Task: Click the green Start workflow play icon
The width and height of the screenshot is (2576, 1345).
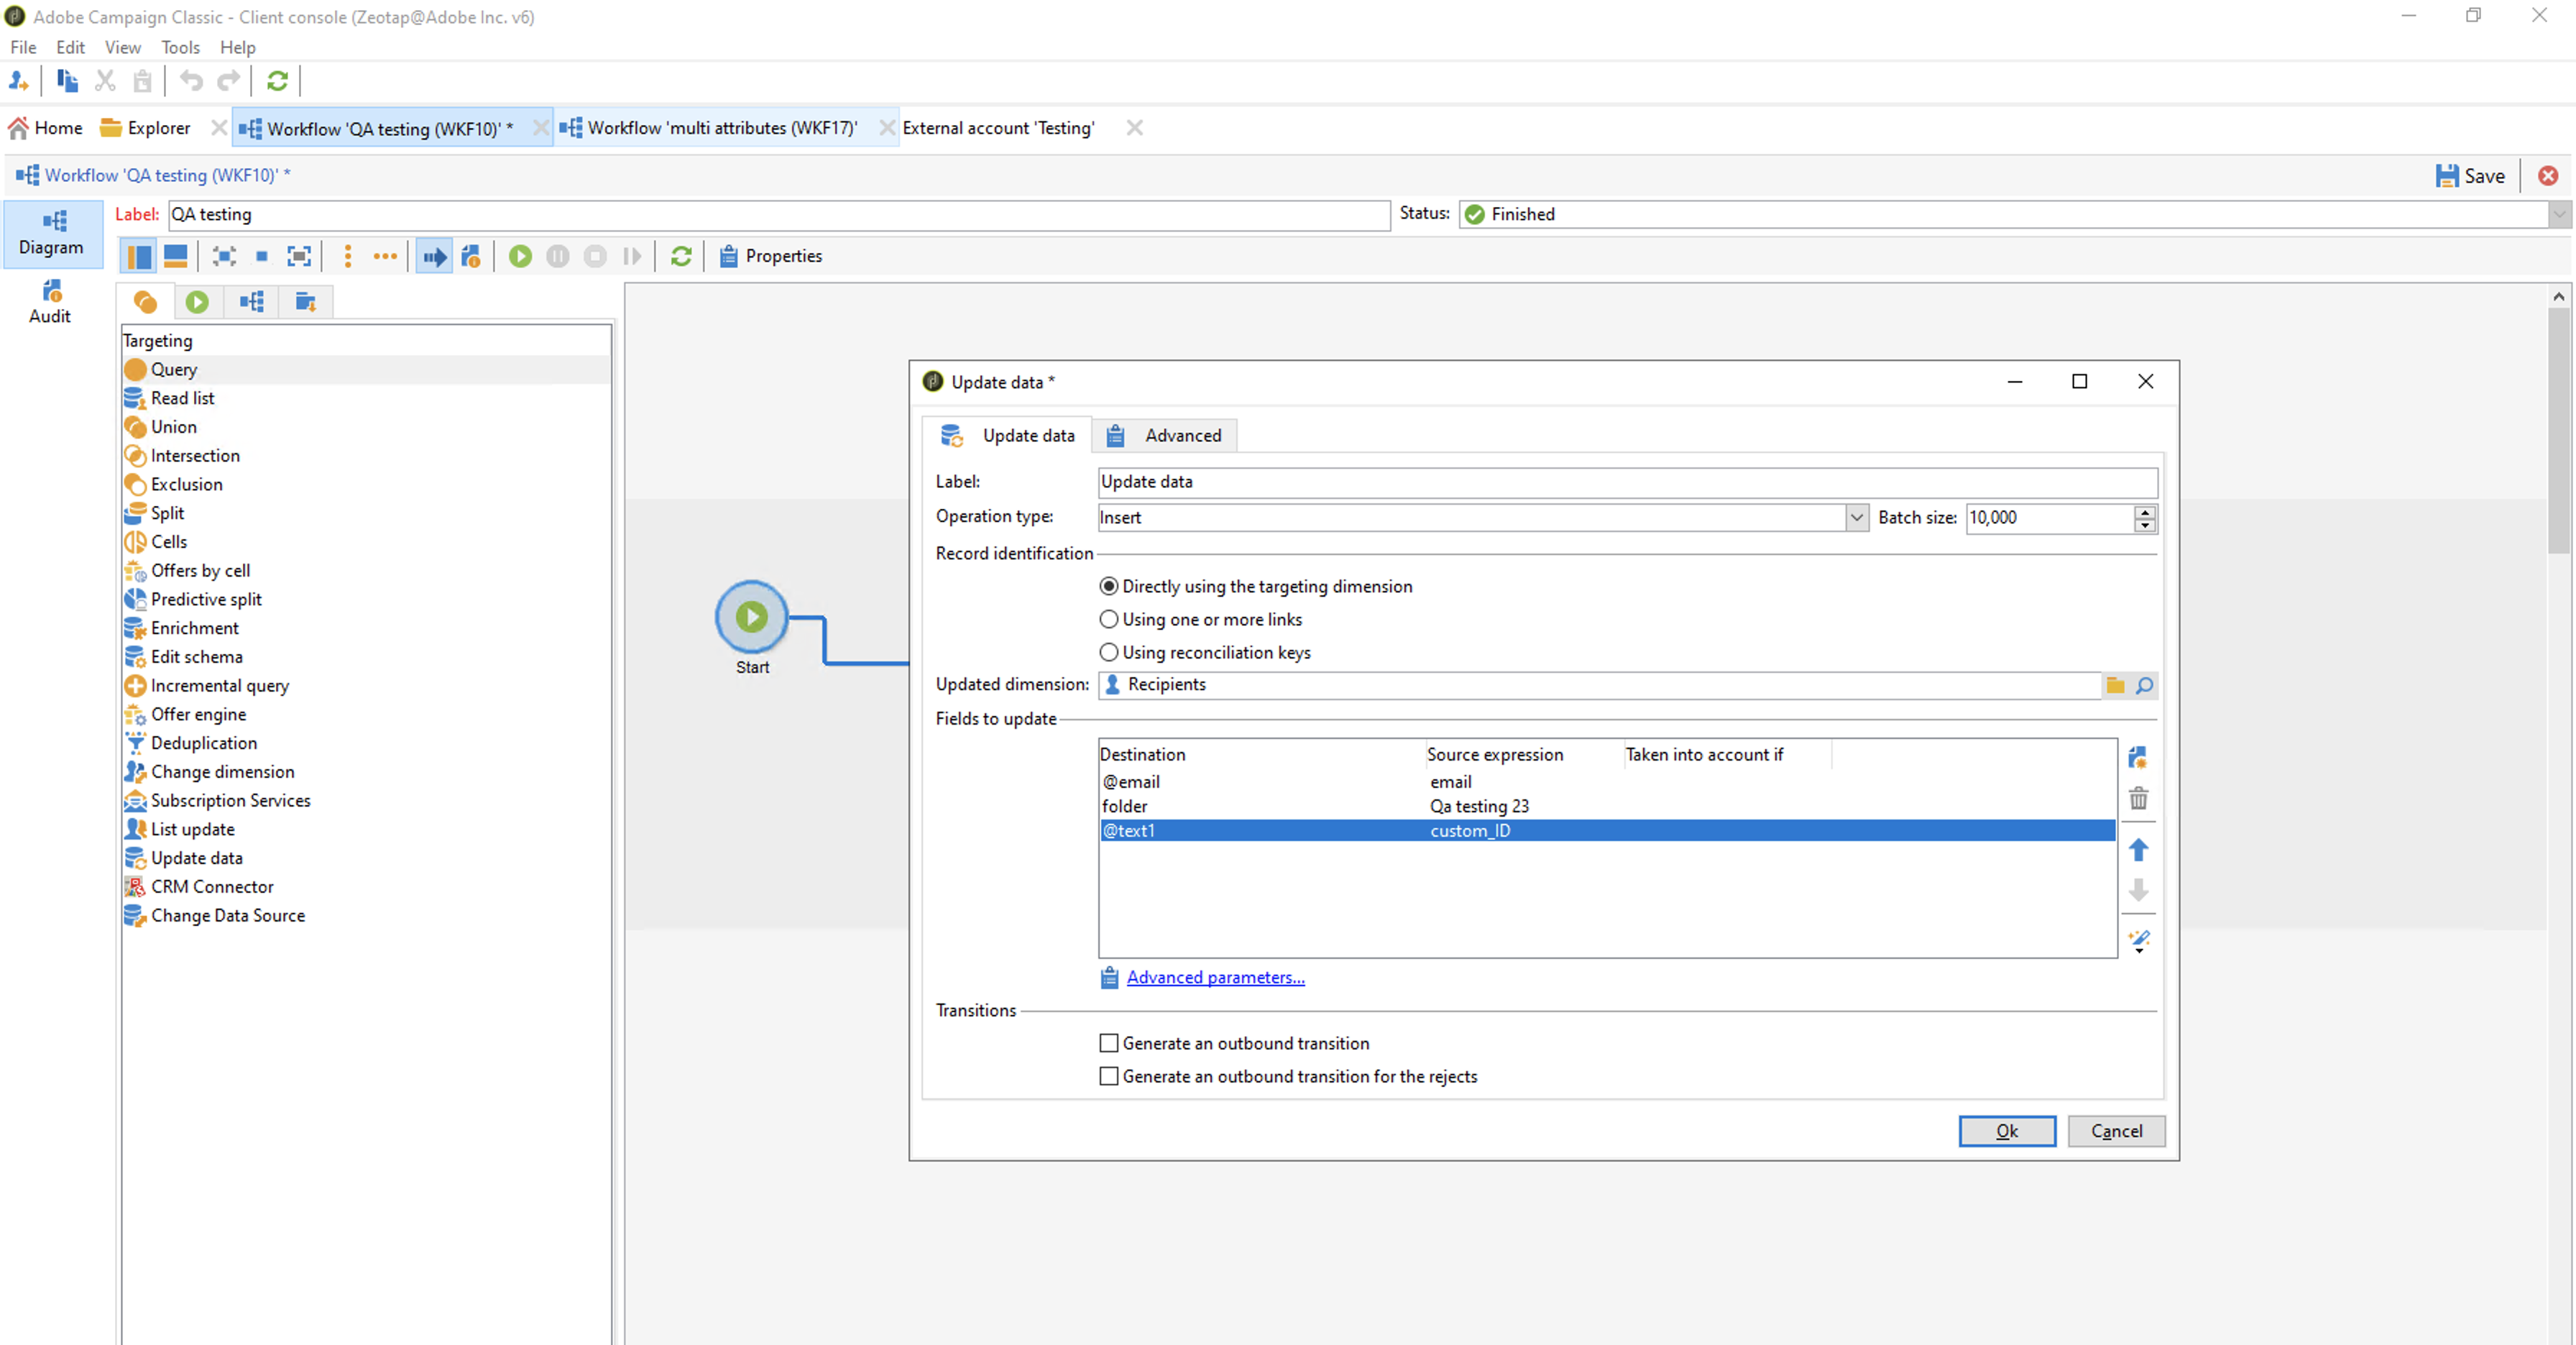Action: coord(520,256)
